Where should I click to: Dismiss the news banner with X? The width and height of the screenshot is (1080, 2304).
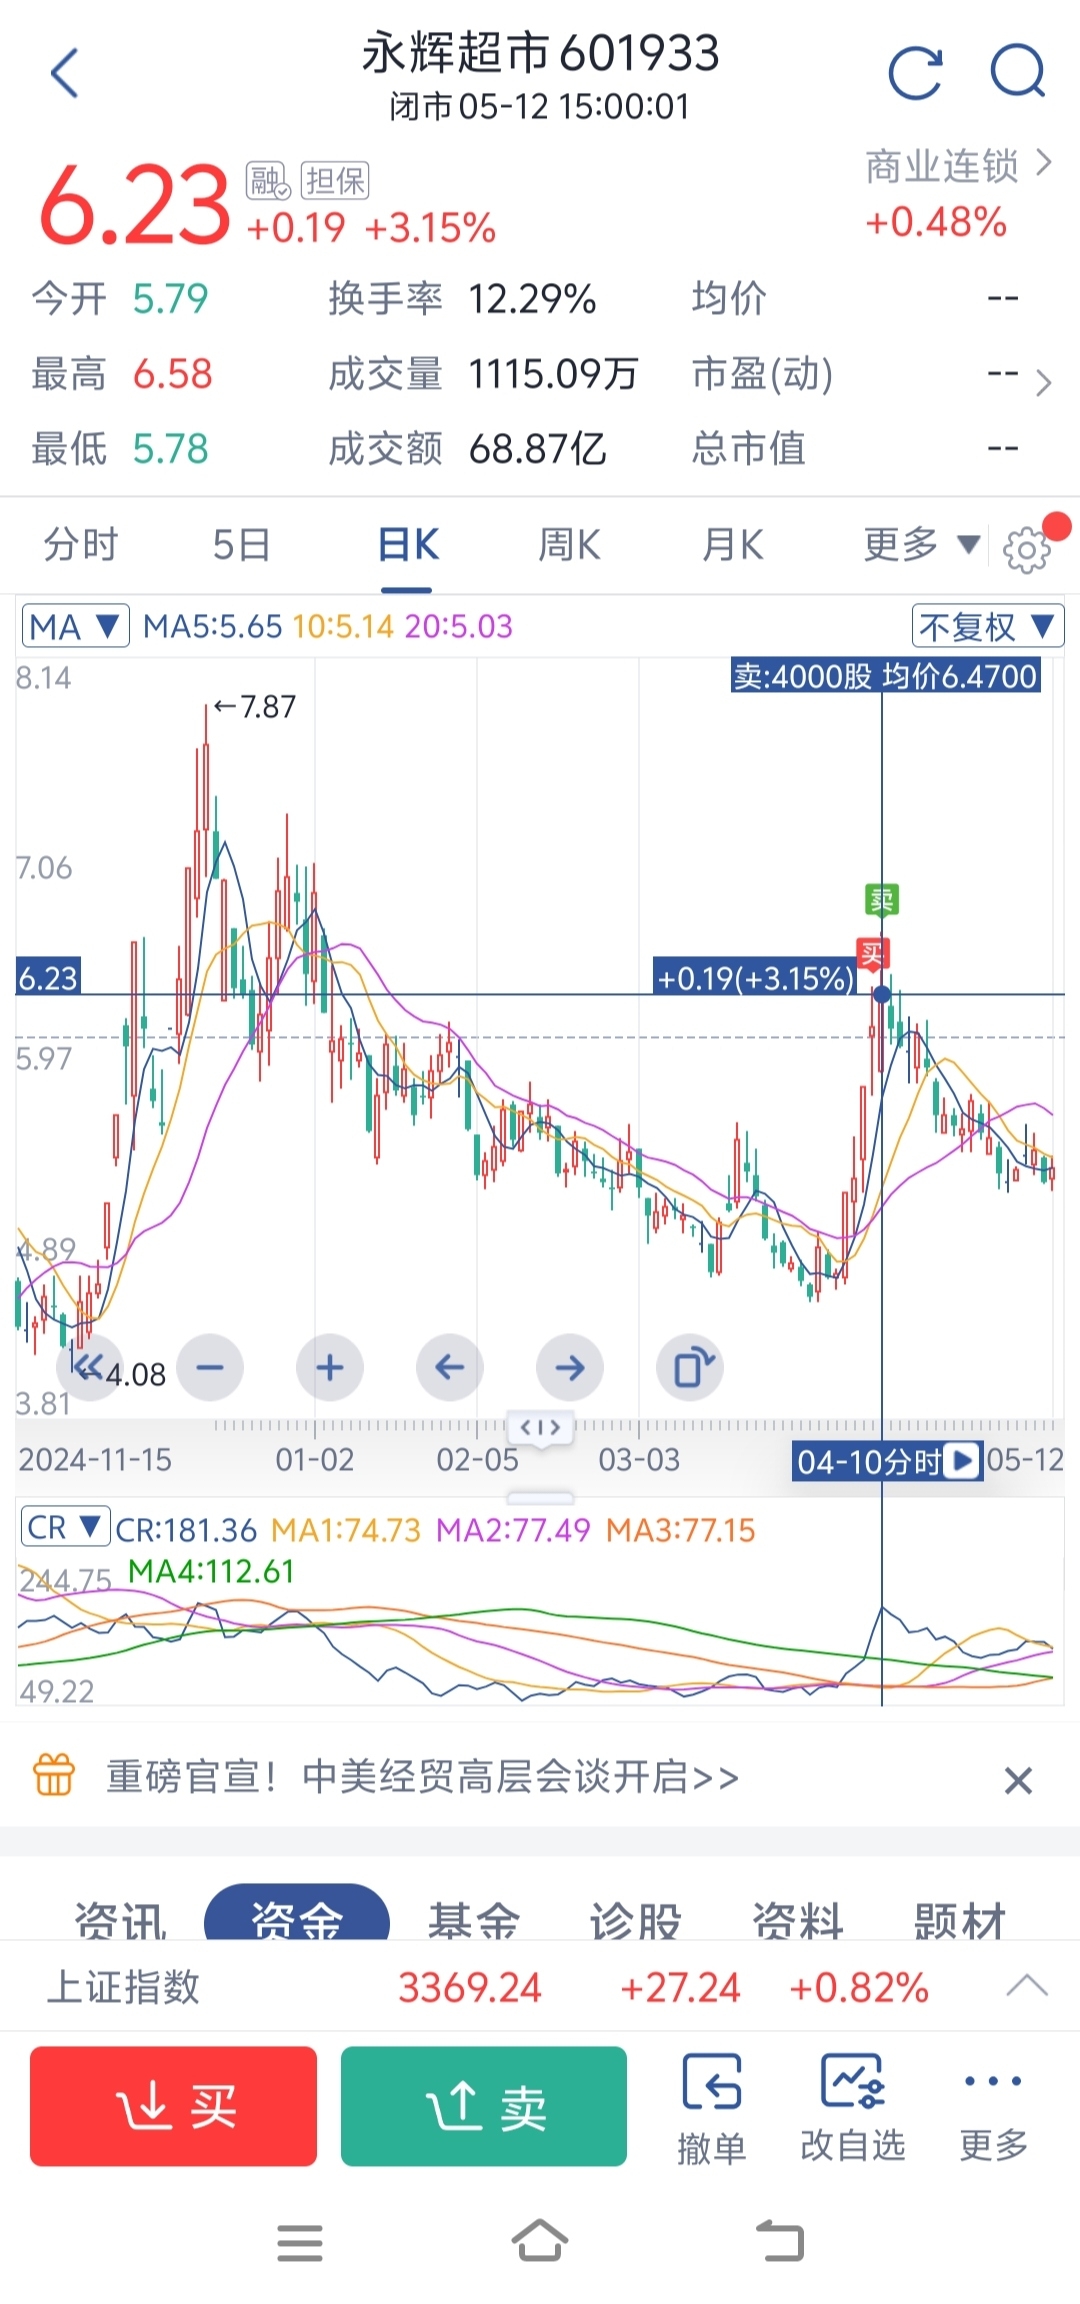tap(1018, 1780)
